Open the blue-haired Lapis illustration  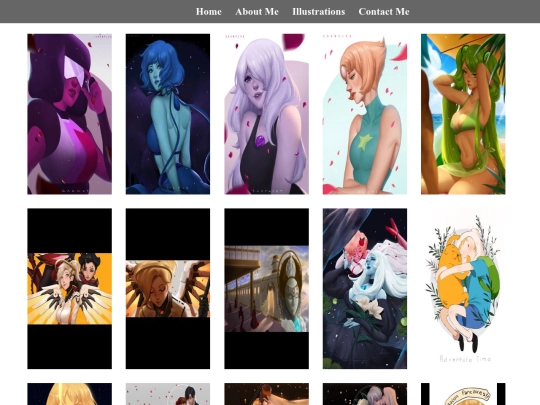(x=168, y=114)
